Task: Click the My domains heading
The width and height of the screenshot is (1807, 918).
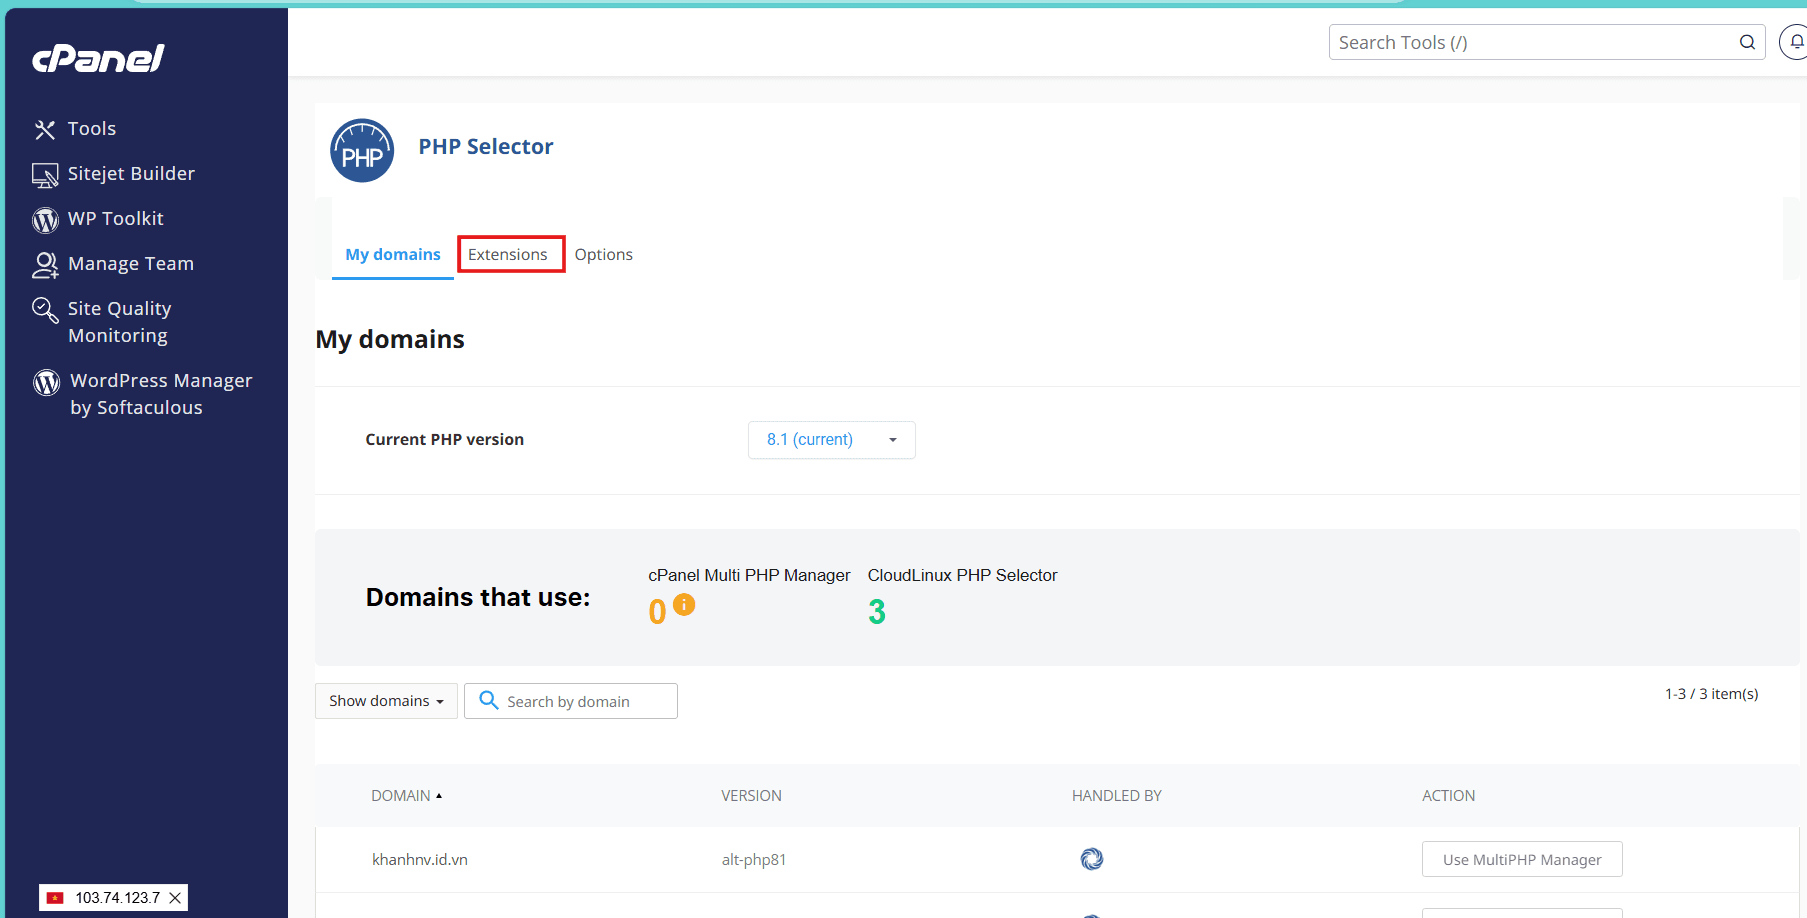Action: pos(390,340)
